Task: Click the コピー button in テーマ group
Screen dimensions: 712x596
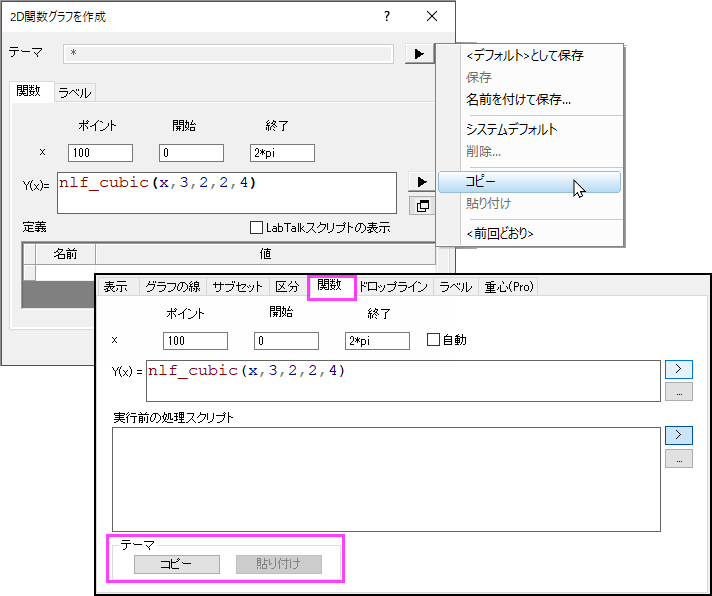Action: click(x=177, y=564)
